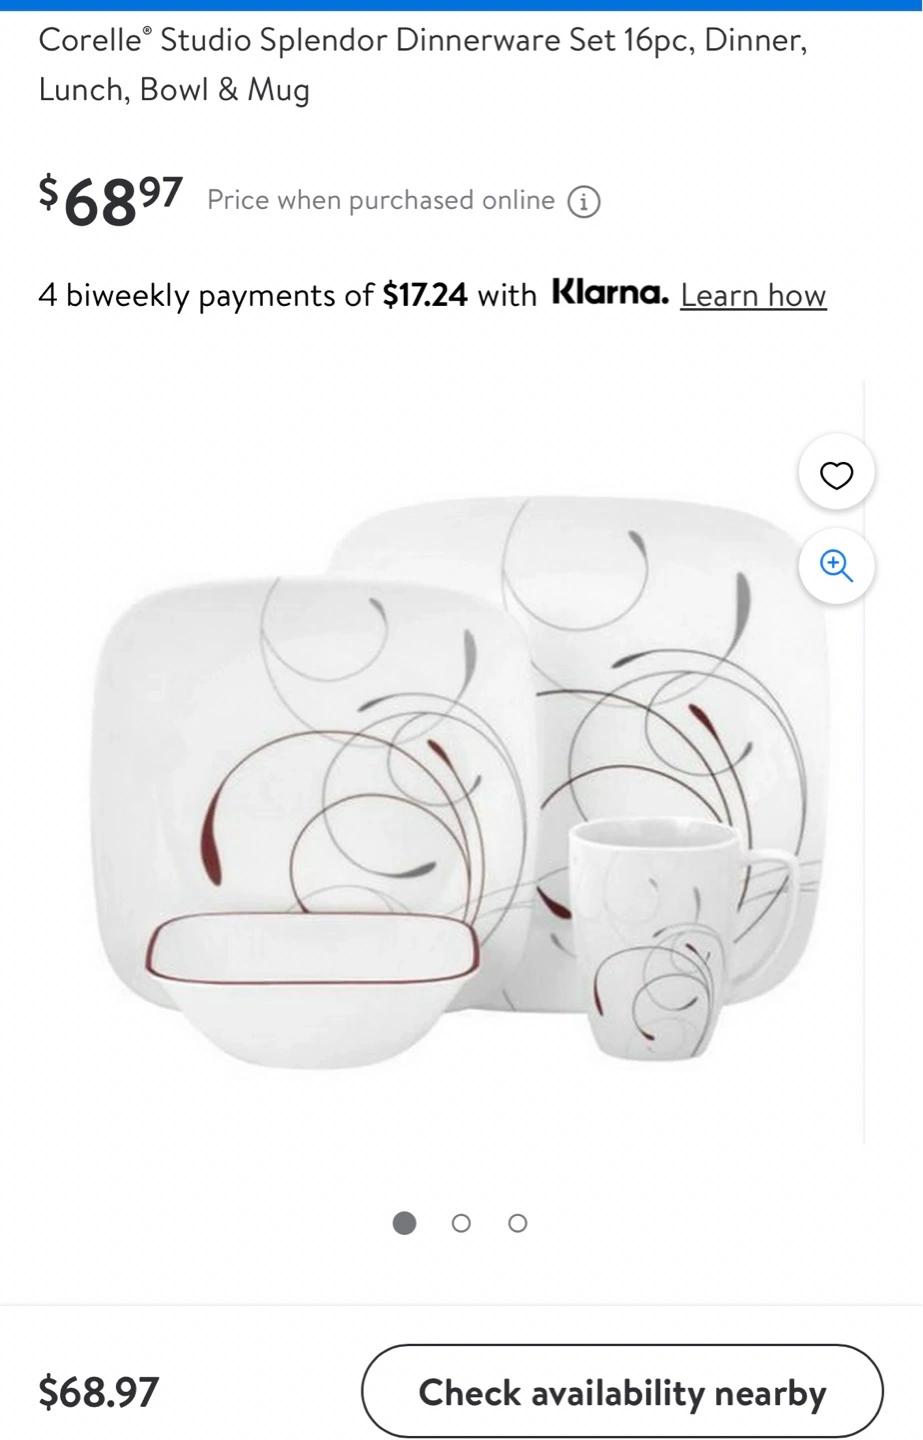Select the second carousel dot
Viewport: 923px width, 1440px height.
[x=461, y=1223]
